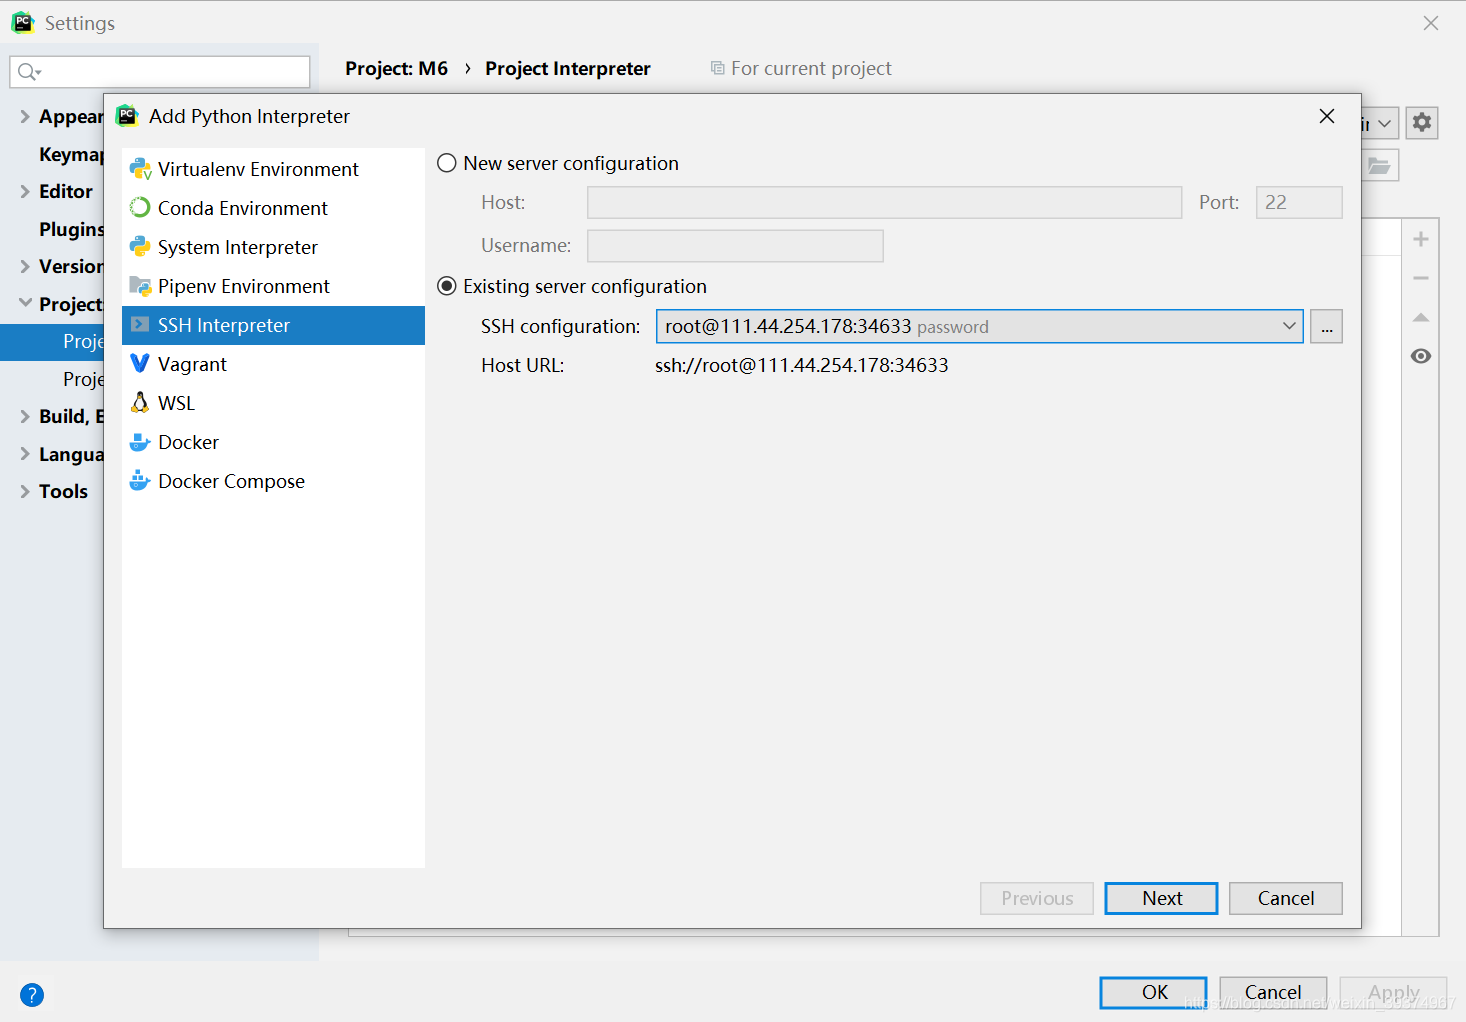Click Cancel in Add Python Interpreter dialog

[x=1286, y=898]
